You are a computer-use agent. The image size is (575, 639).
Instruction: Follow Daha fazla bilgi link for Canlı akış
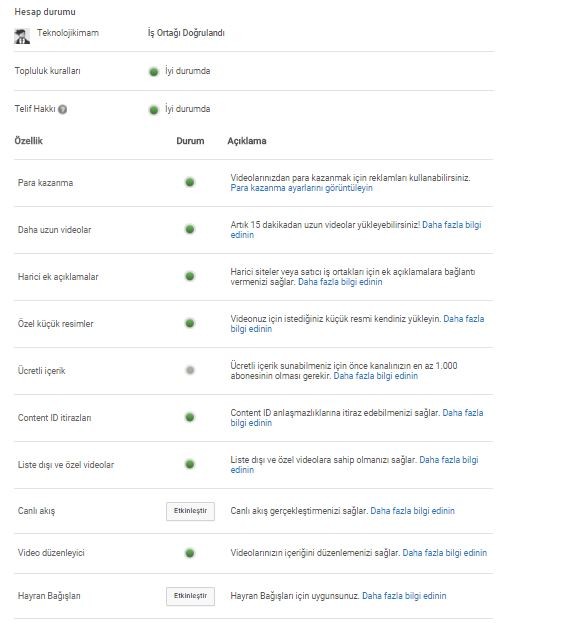tap(412, 511)
